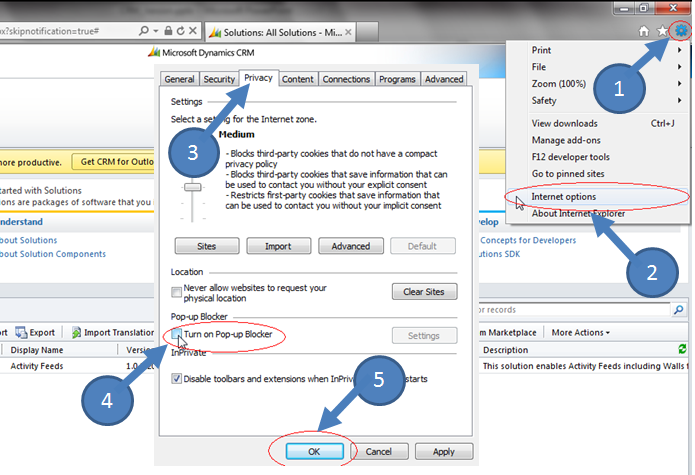This screenshot has width=695, height=475.
Task: Open Pop-up Blocker Settings button
Action: [x=424, y=335]
